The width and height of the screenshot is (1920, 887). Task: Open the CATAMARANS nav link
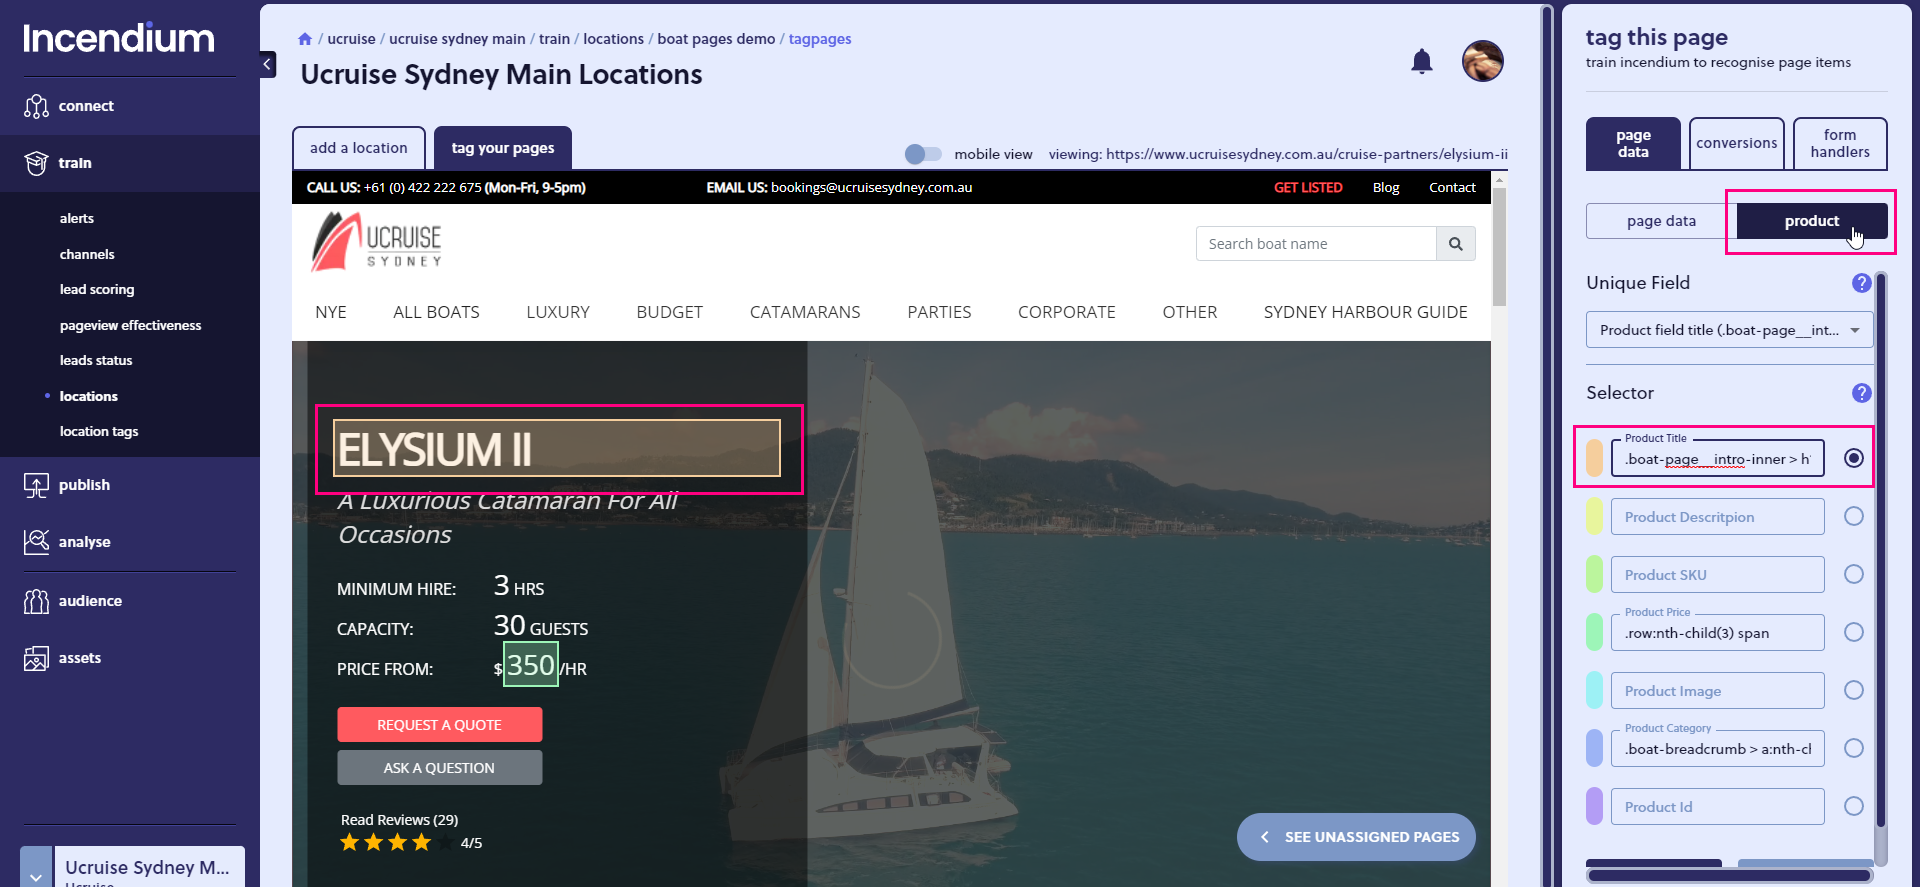(805, 312)
